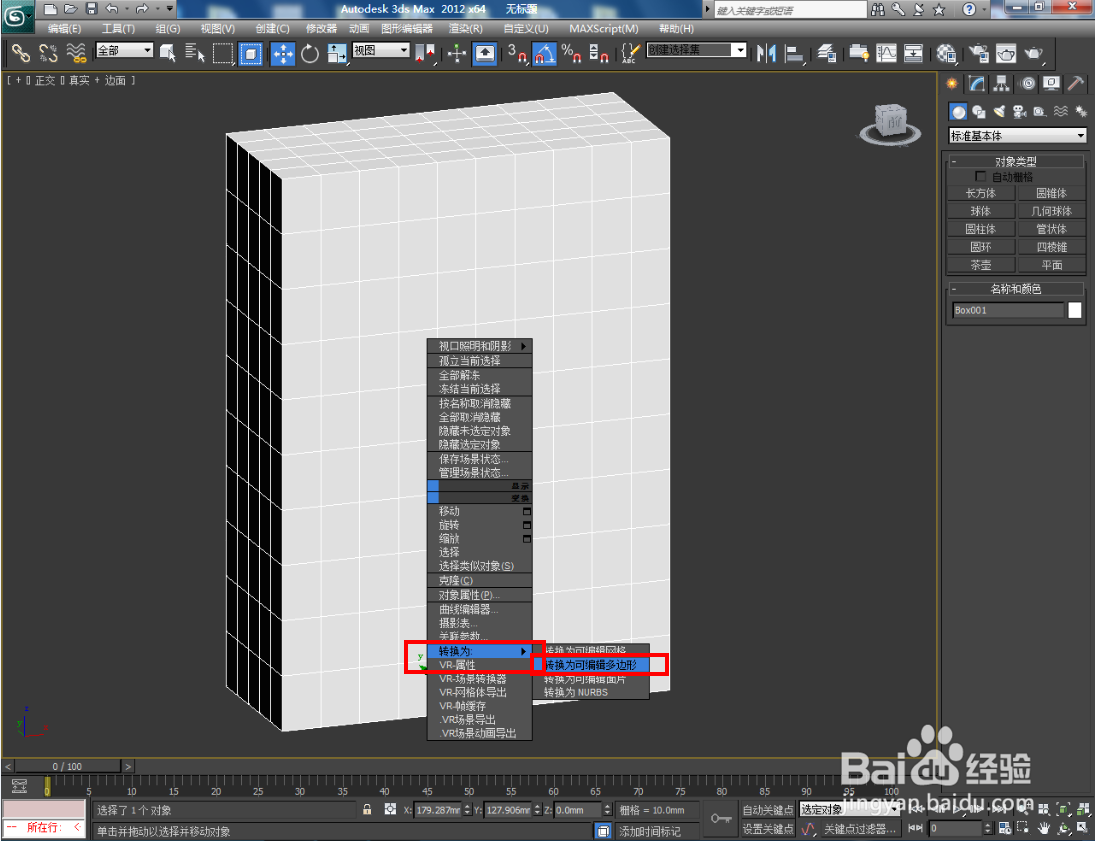Click 关键点过滤器 button

[860, 829]
